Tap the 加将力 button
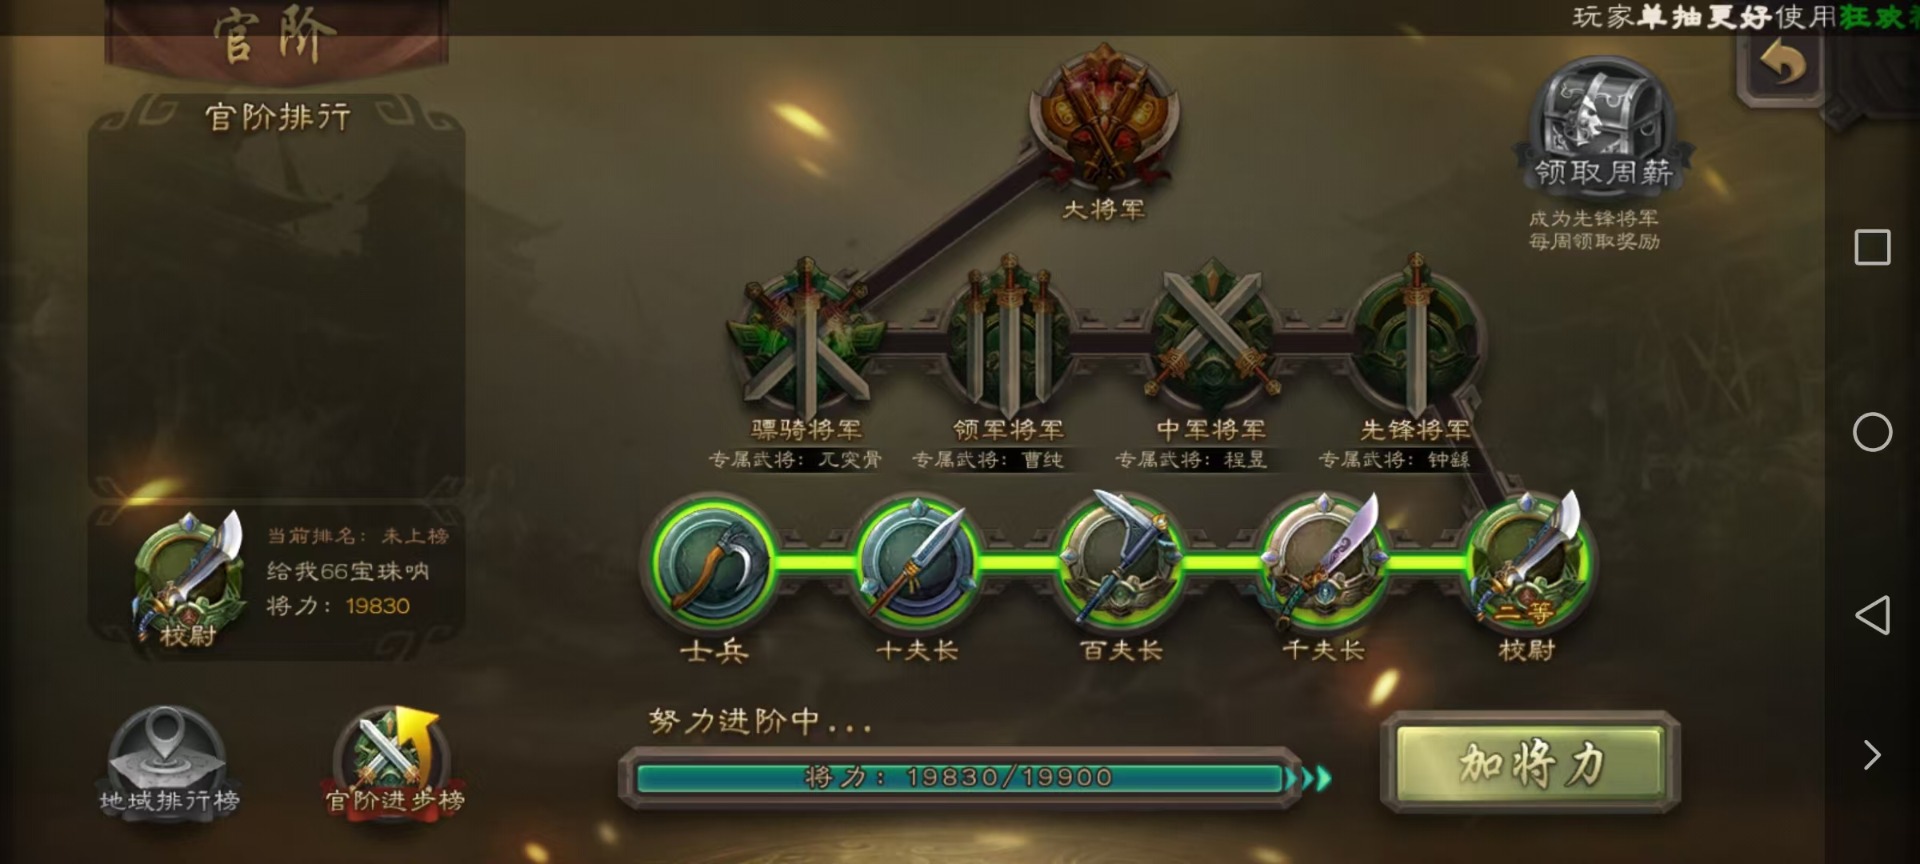 coord(1530,763)
